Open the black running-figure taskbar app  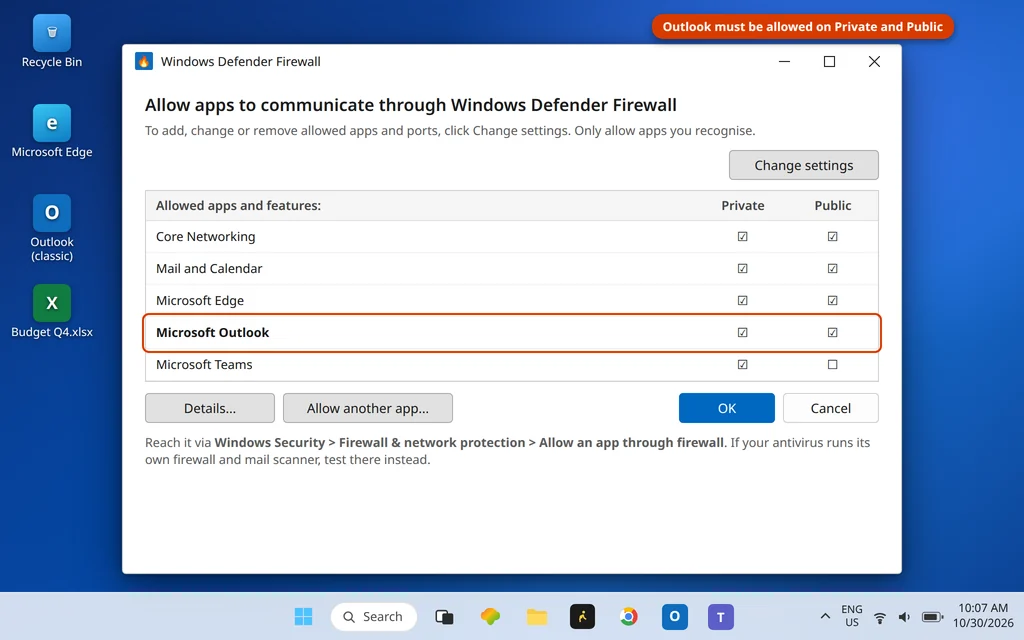click(582, 616)
